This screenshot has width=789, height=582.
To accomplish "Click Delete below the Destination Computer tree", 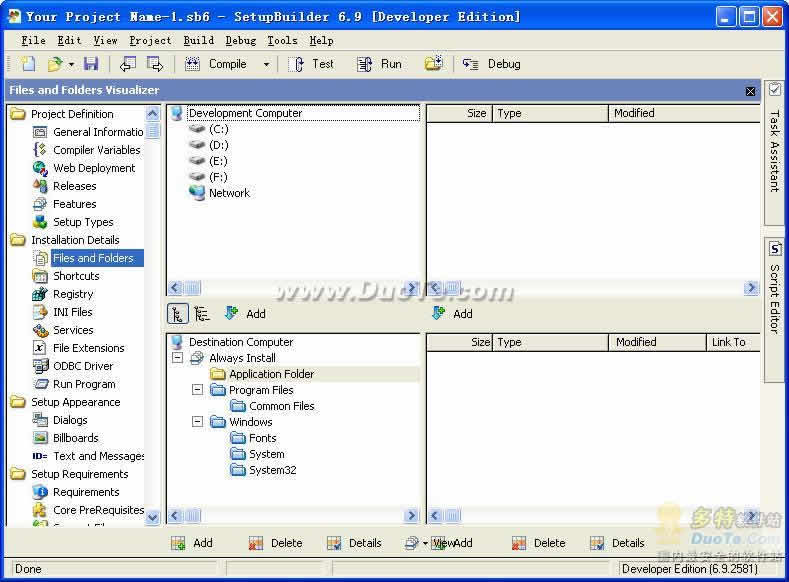I will click(276, 543).
